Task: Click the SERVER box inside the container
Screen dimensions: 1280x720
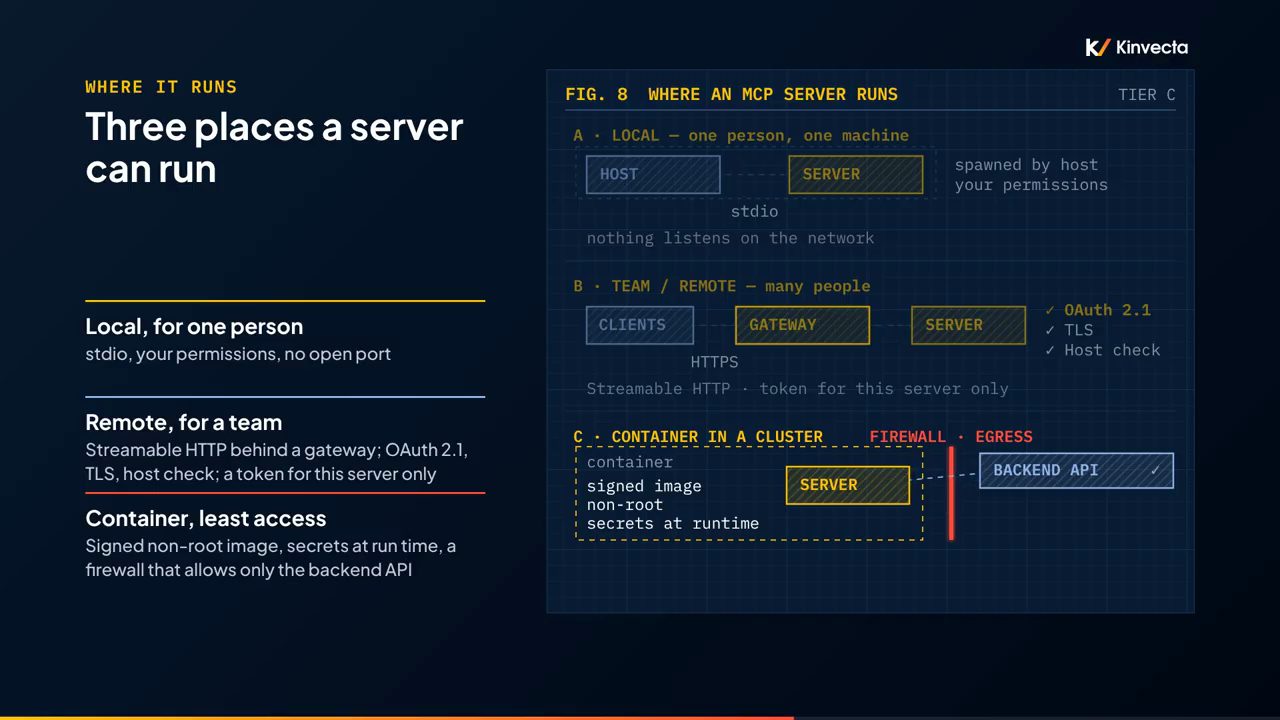Action: click(x=848, y=485)
